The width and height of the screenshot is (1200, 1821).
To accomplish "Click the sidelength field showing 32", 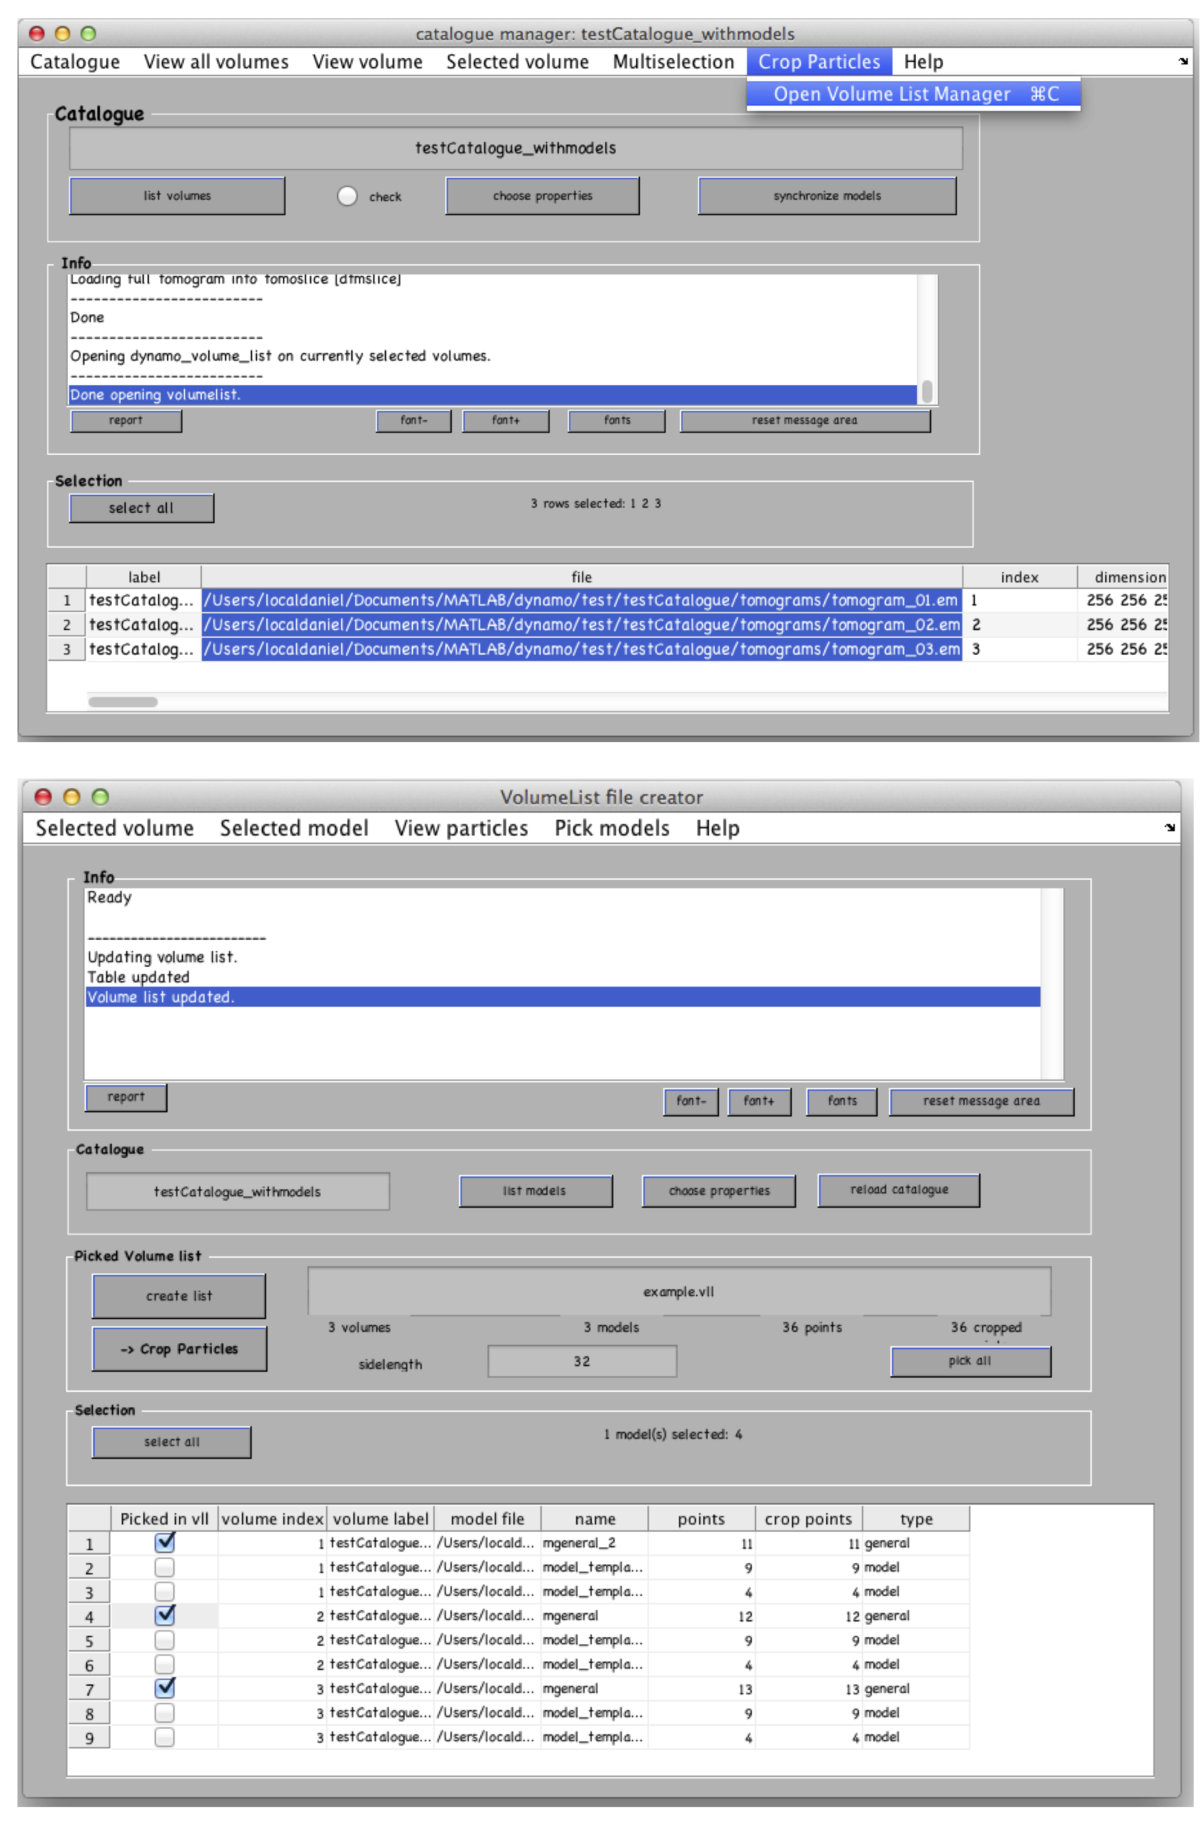I will click(581, 1361).
